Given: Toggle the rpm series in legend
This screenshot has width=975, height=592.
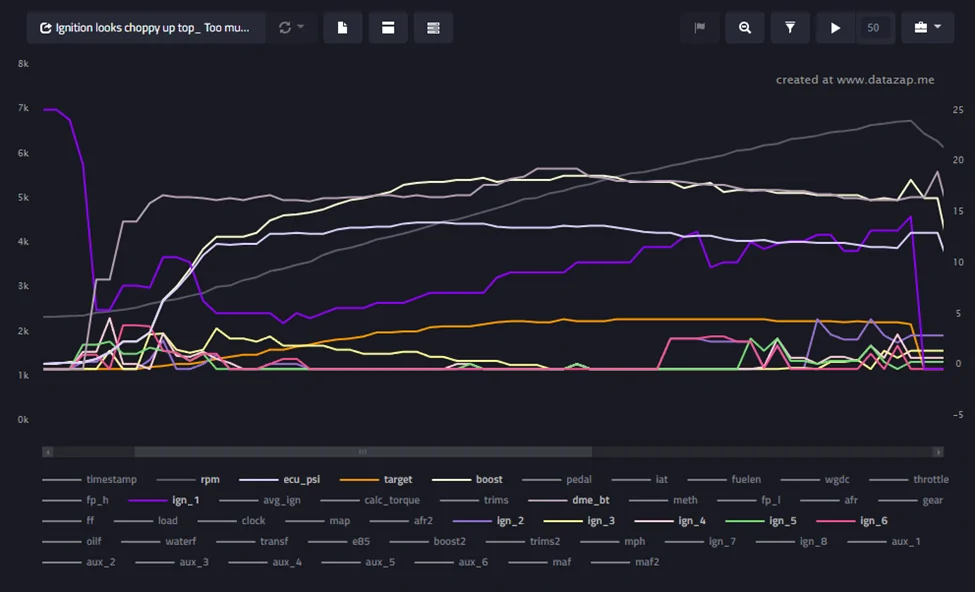Looking at the screenshot, I should click(188, 479).
